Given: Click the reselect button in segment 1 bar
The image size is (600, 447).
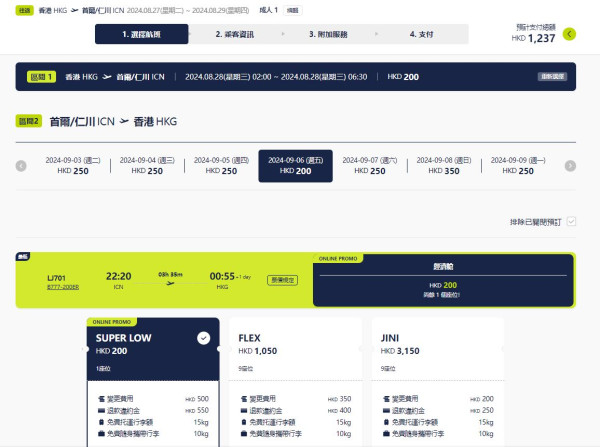Looking at the screenshot, I should click(552, 77).
